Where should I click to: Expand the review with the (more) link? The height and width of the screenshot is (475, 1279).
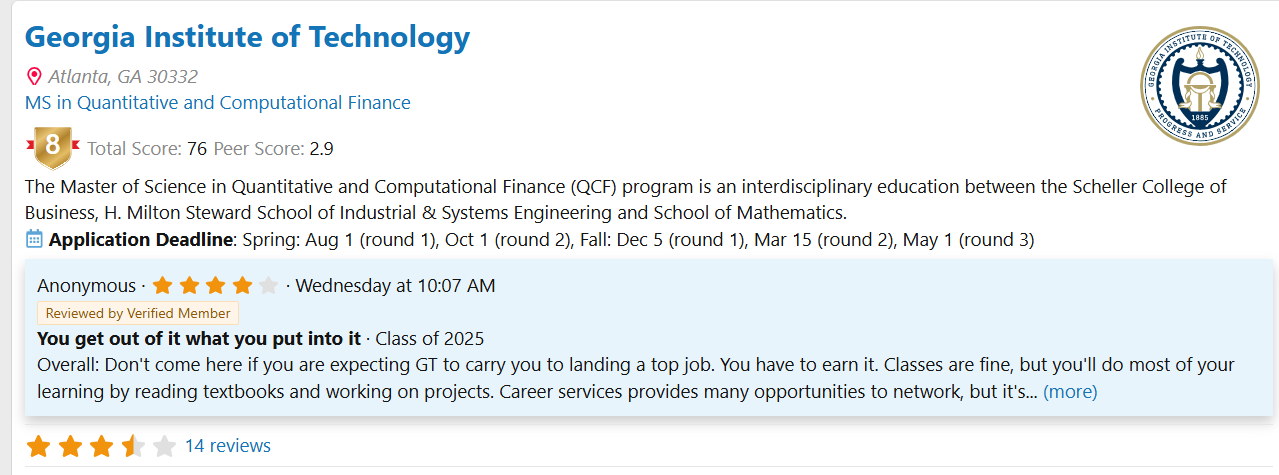pos(1070,392)
